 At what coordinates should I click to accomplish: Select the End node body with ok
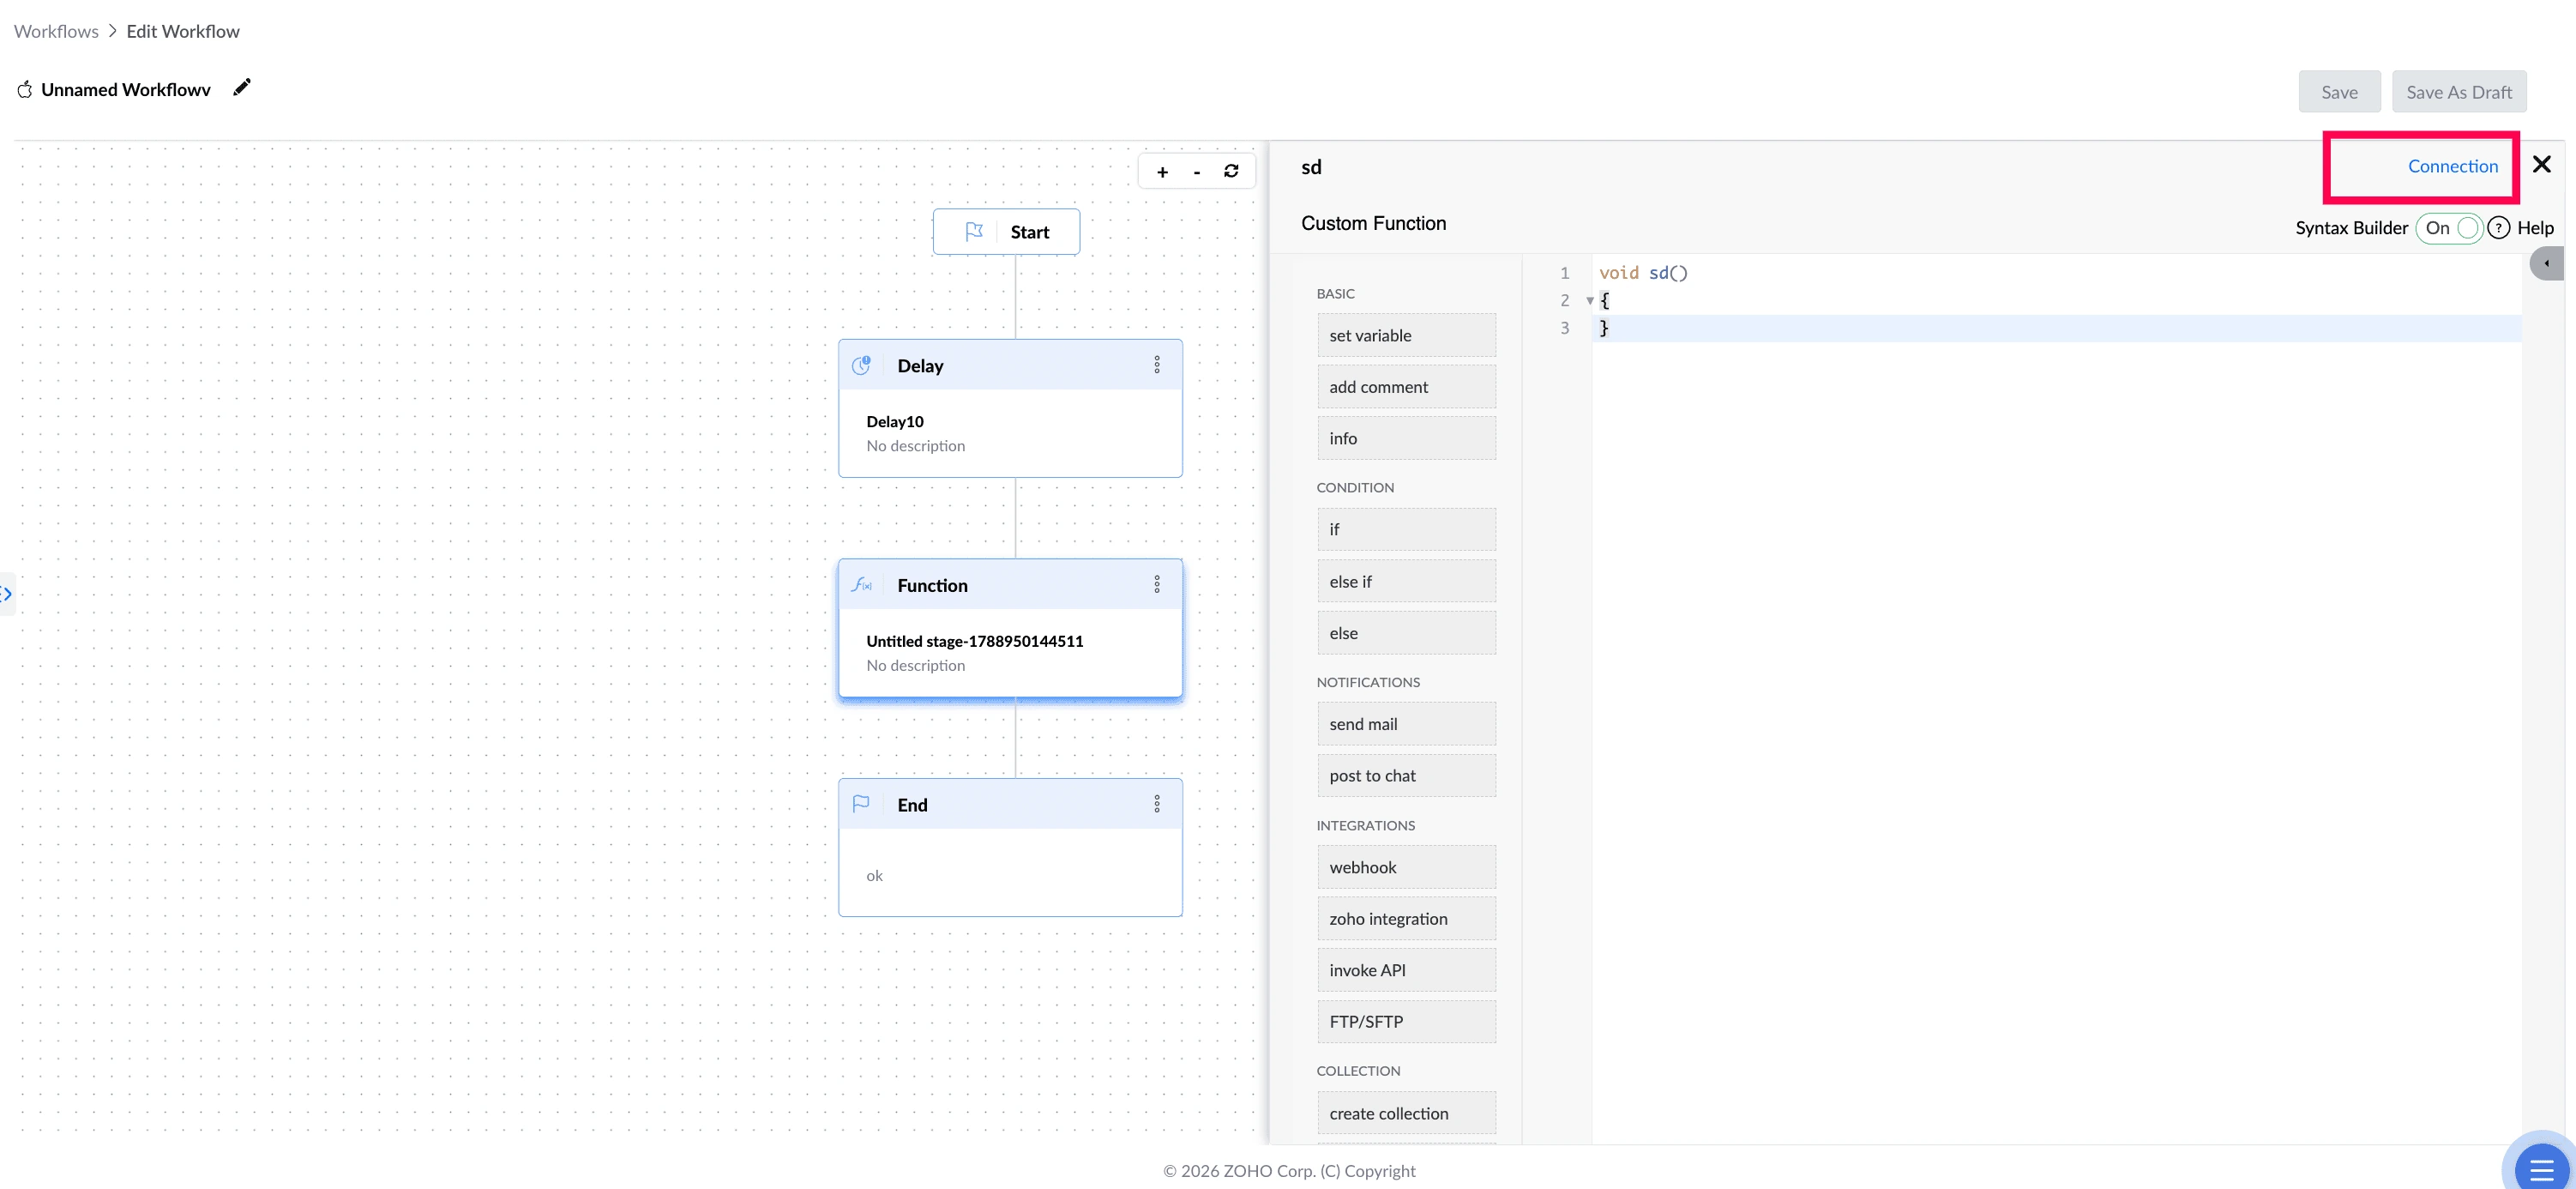pos(1010,872)
